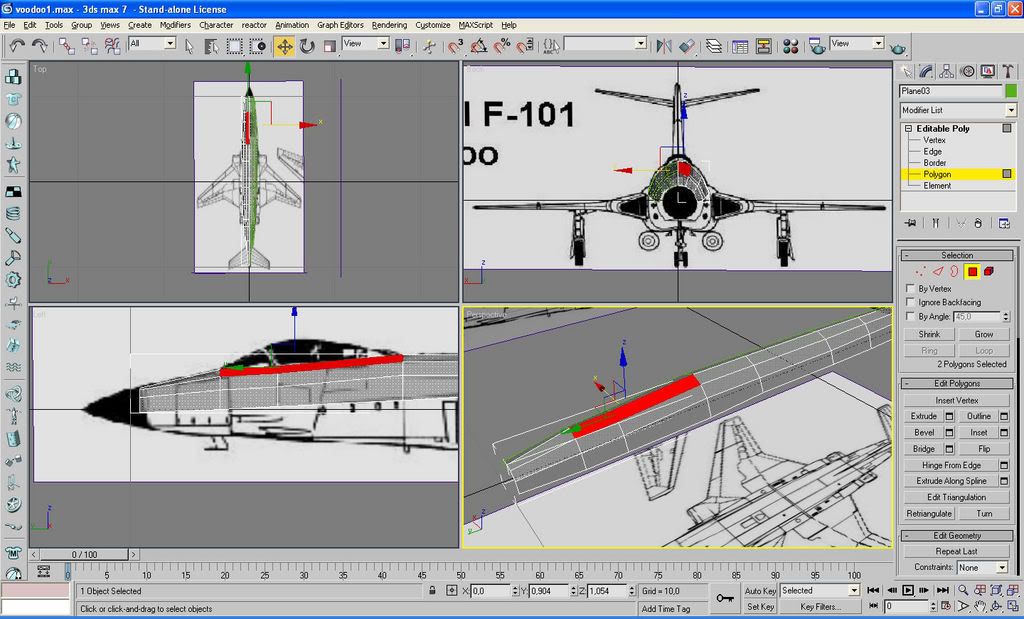The width and height of the screenshot is (1024, 619).
Task: Choose the Select Object arrow tool
Action: tap(189, 46)
